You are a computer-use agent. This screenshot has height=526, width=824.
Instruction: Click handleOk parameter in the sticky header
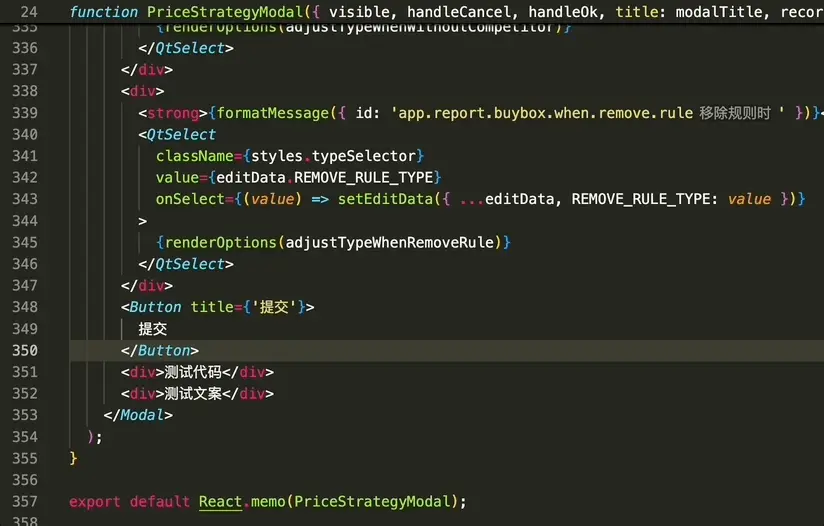563,12
